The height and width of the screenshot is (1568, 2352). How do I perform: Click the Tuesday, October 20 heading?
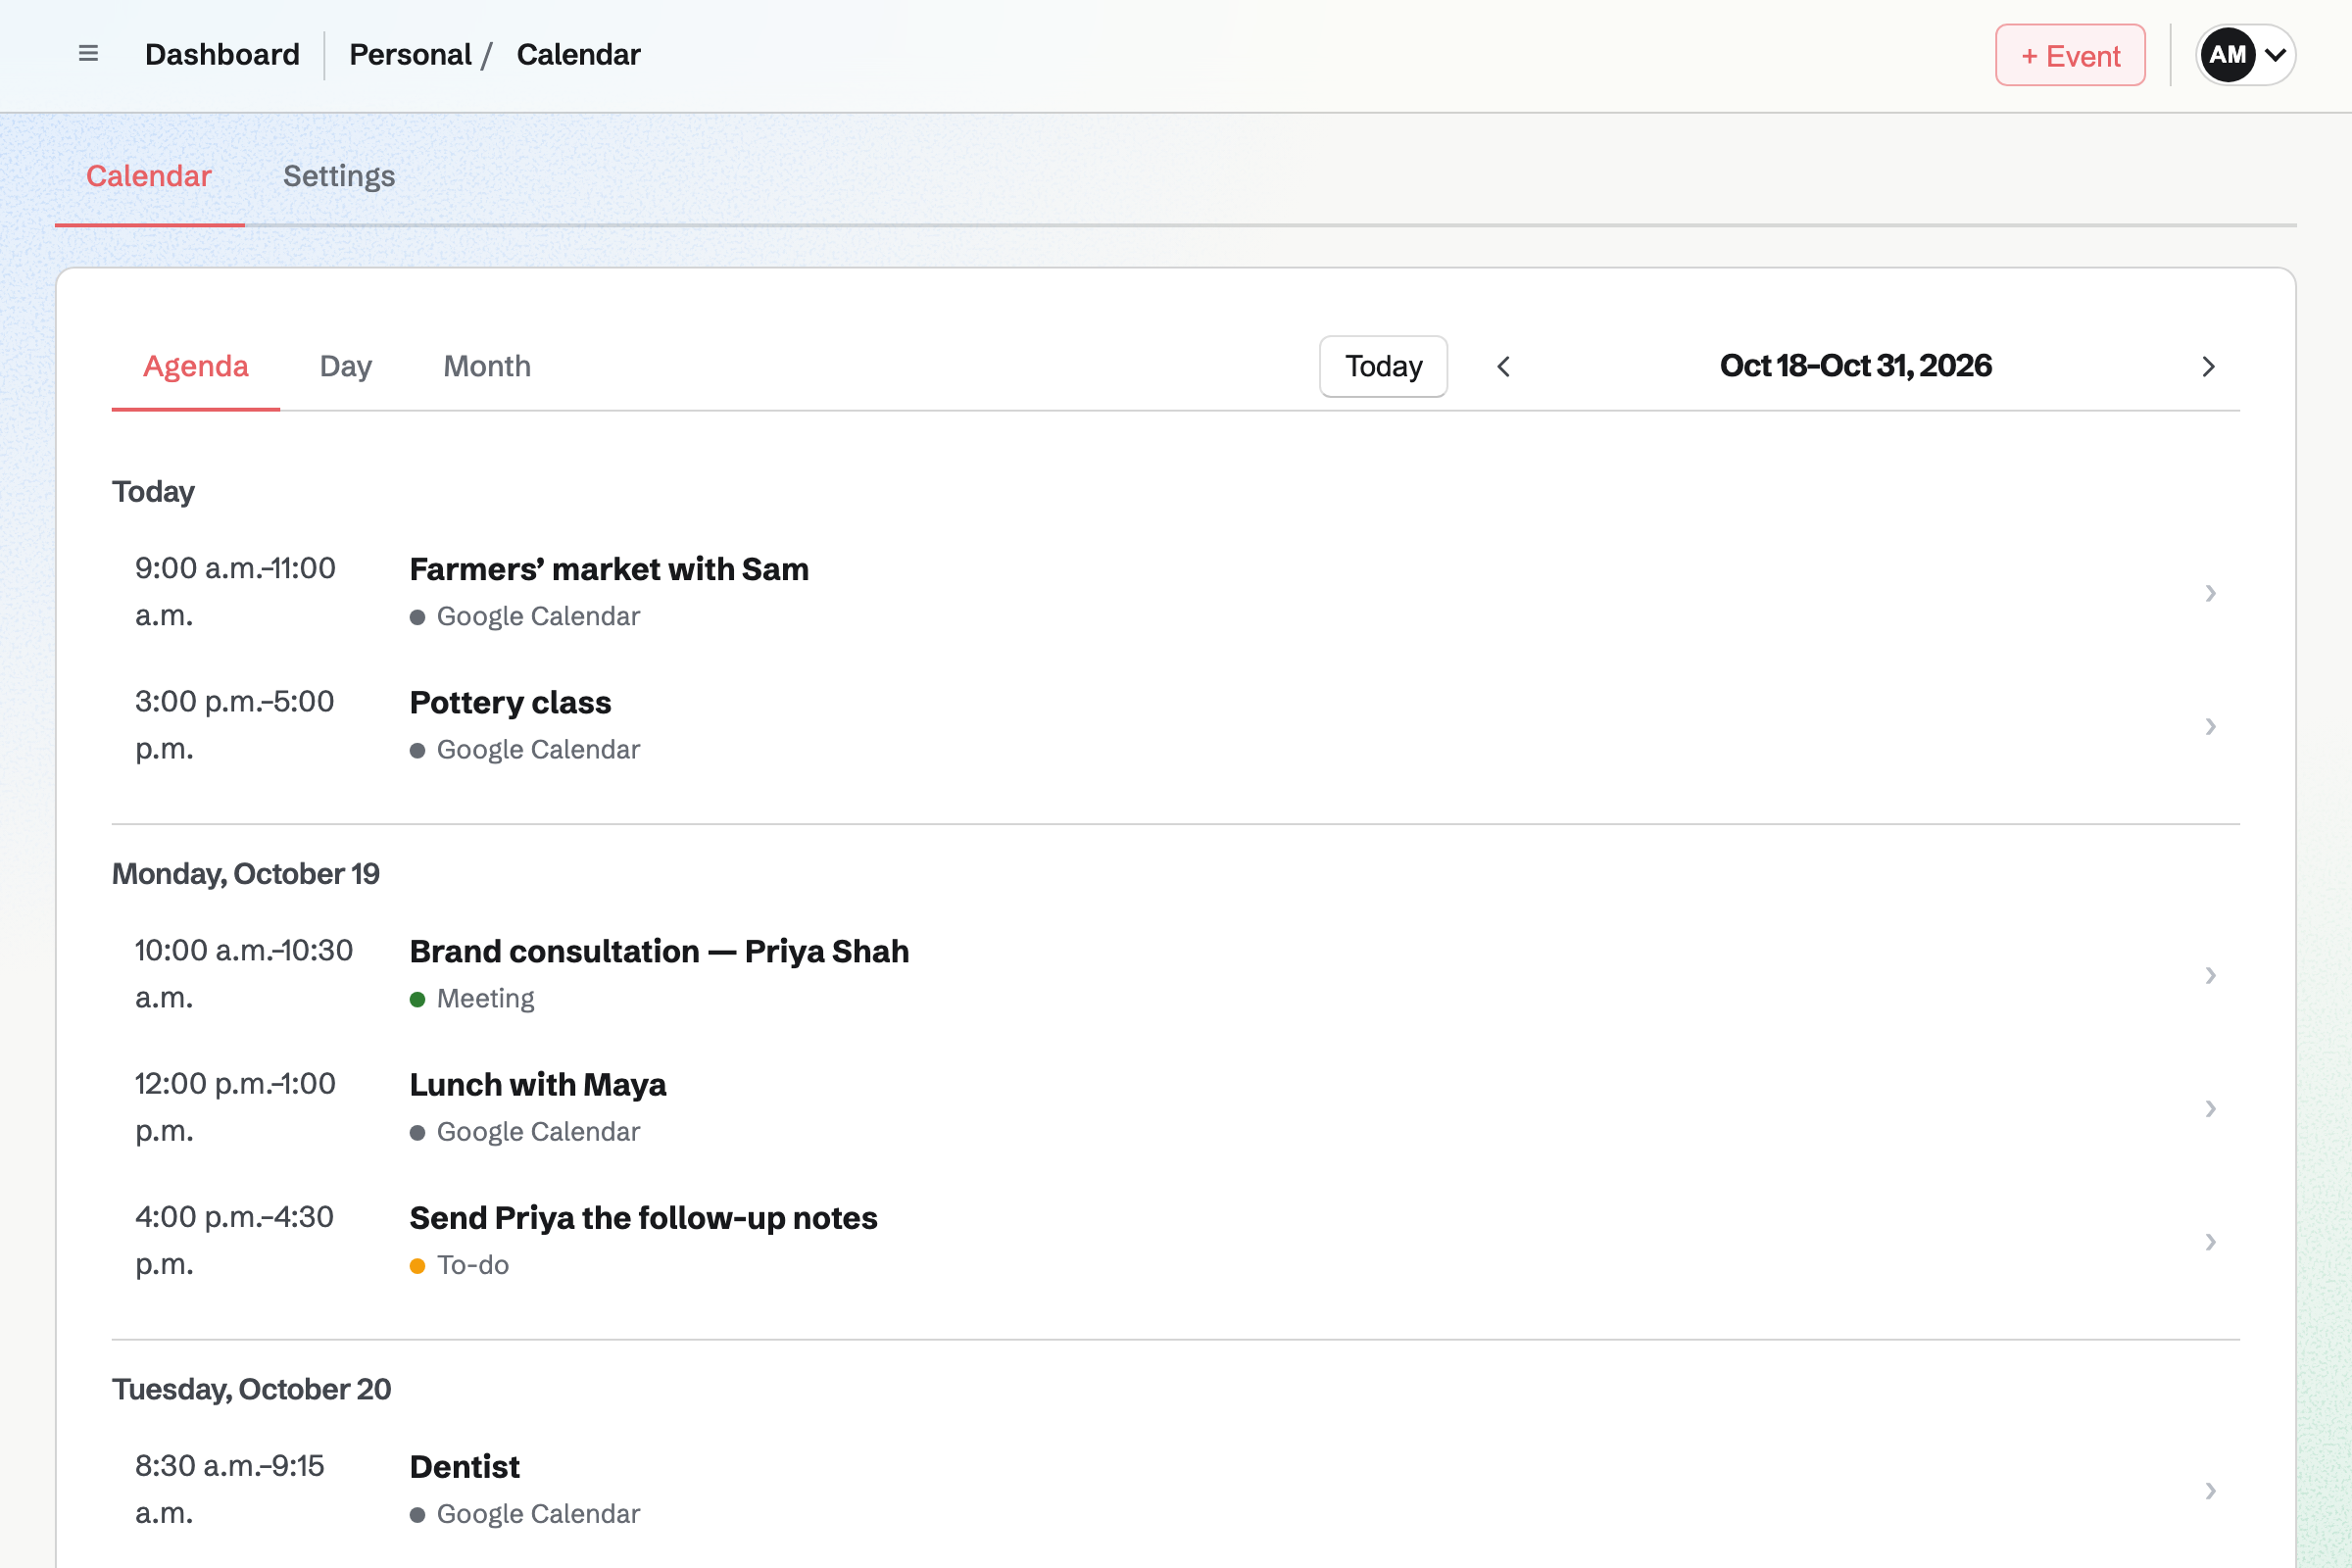(251, 1389)
